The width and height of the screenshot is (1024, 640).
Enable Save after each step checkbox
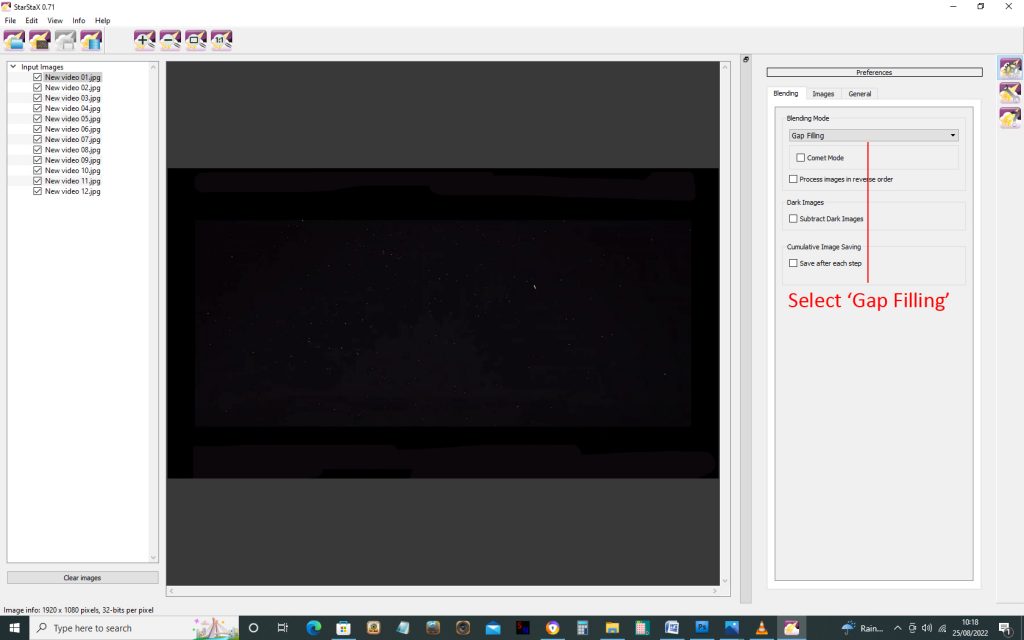pyautogui.click(x=793, y=263)
